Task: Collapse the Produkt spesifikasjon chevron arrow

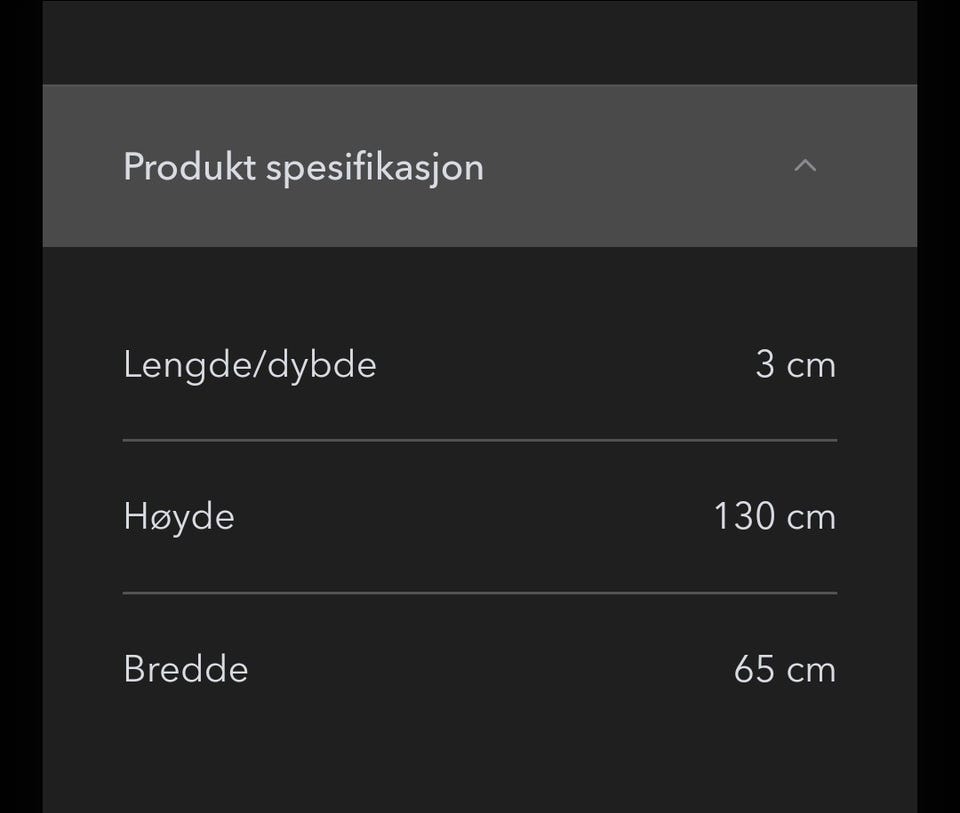Action: pyautogui.click(x=804, y=166)
